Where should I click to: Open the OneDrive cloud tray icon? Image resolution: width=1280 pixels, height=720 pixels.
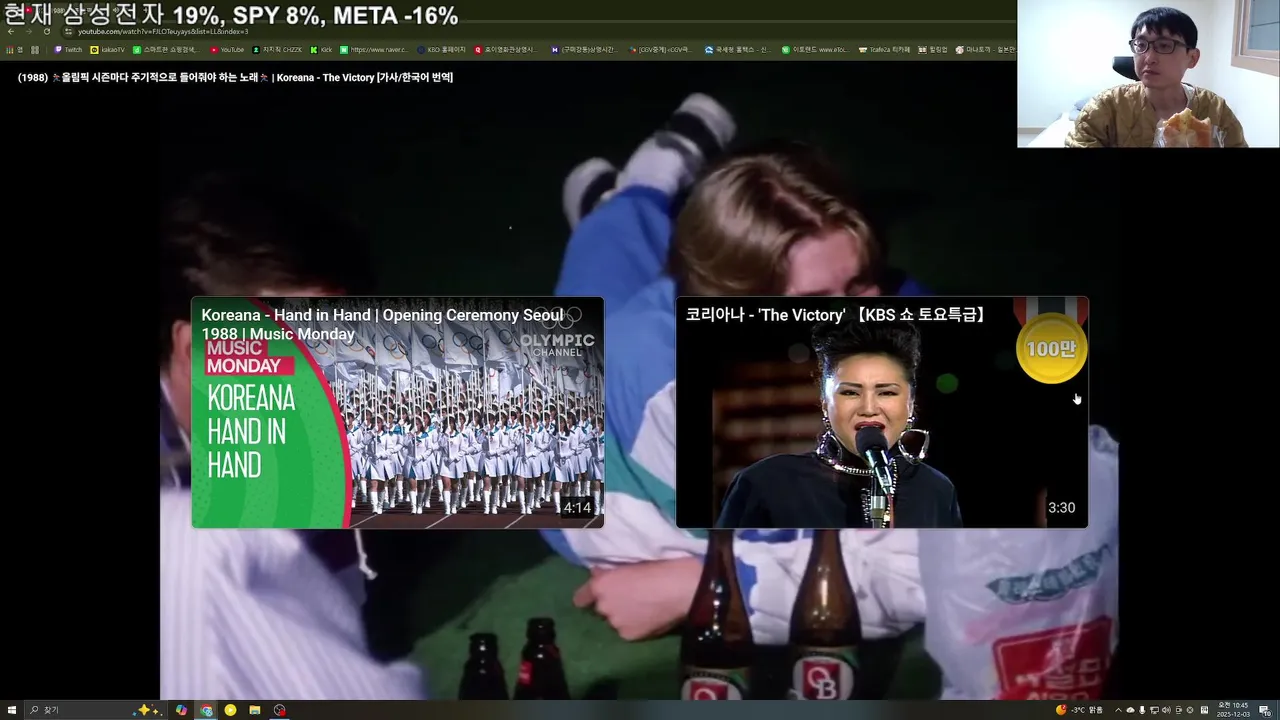tap(1130, 710)
